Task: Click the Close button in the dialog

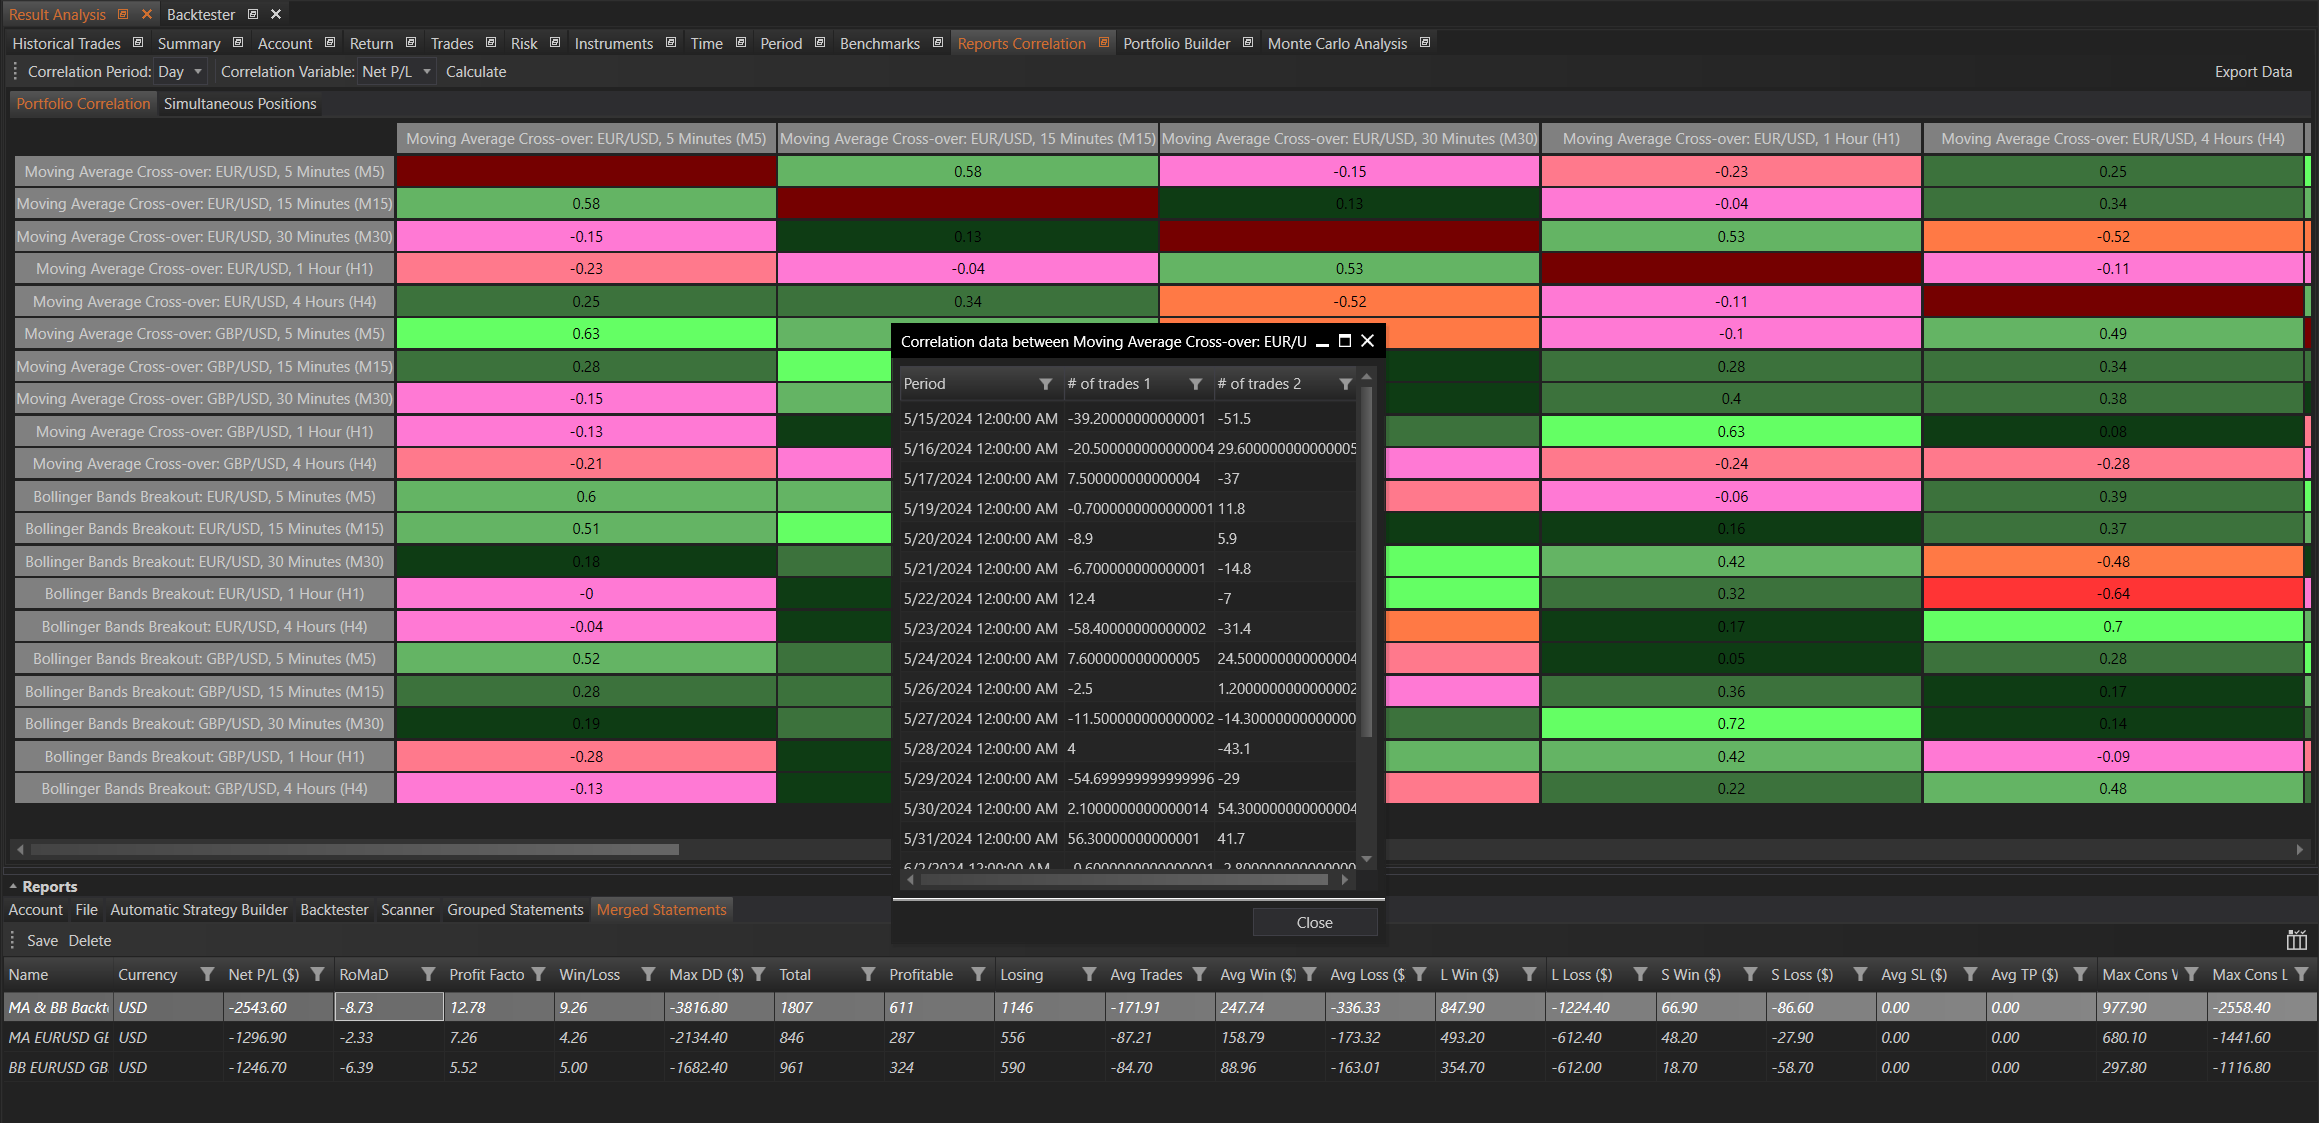Action: [1314, 922]
